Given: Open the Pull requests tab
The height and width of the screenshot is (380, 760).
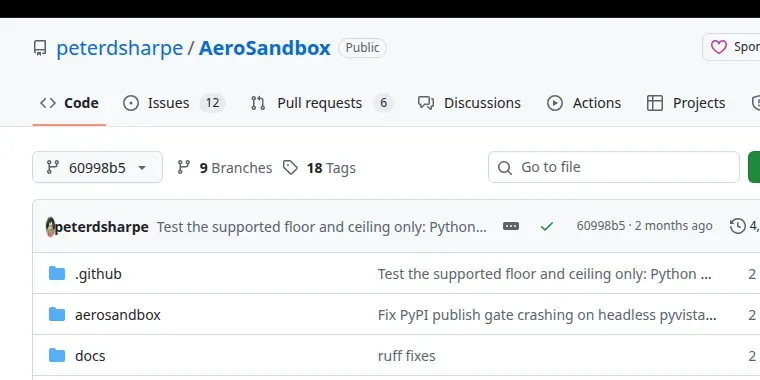Looking at the screenshot, I should tap(322, 103).
